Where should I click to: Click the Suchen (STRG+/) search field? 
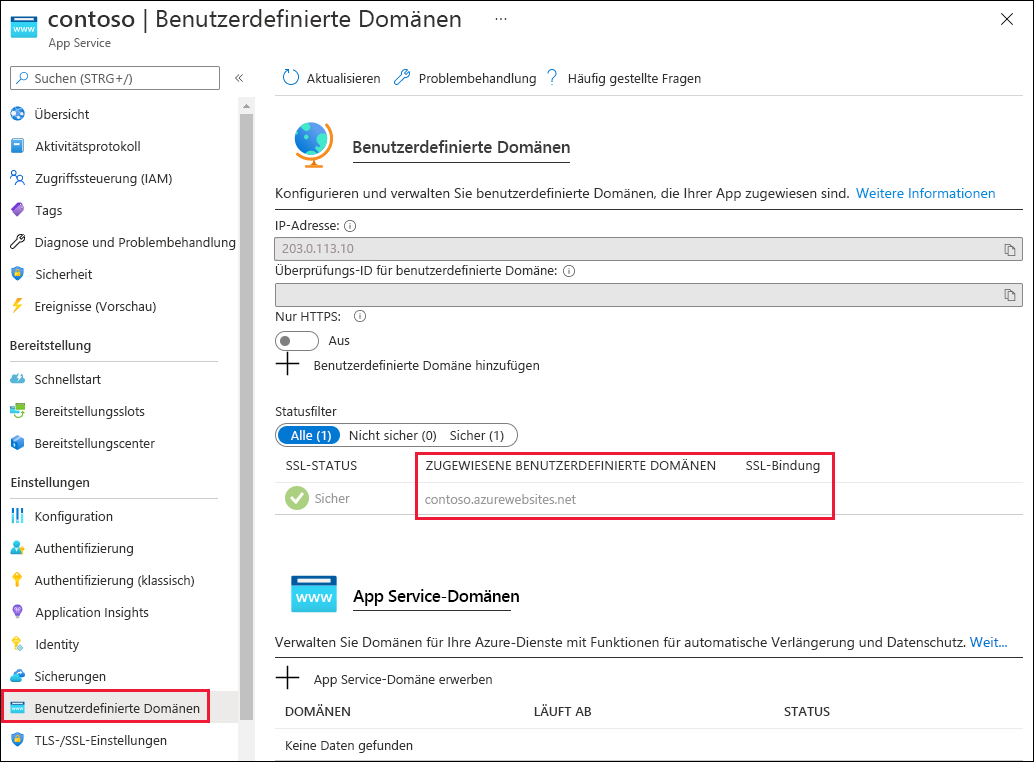pos(114,77)
